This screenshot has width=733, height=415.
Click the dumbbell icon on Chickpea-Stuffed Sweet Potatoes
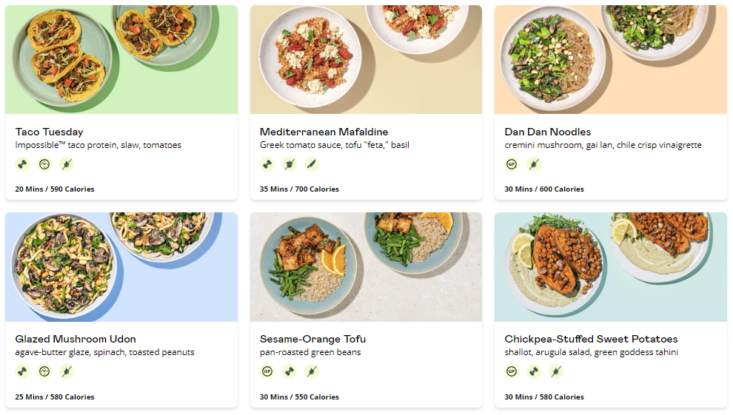[533, 371]
